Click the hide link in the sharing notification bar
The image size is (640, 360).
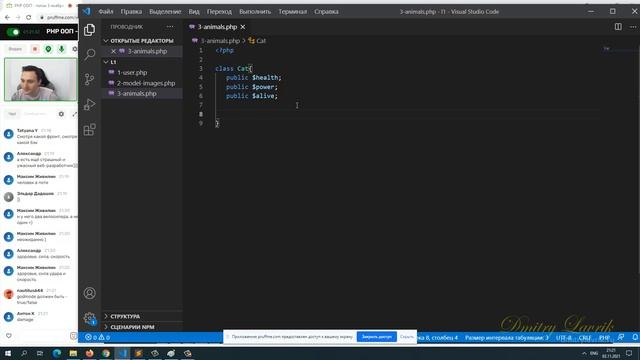click(x=407, y=337)
